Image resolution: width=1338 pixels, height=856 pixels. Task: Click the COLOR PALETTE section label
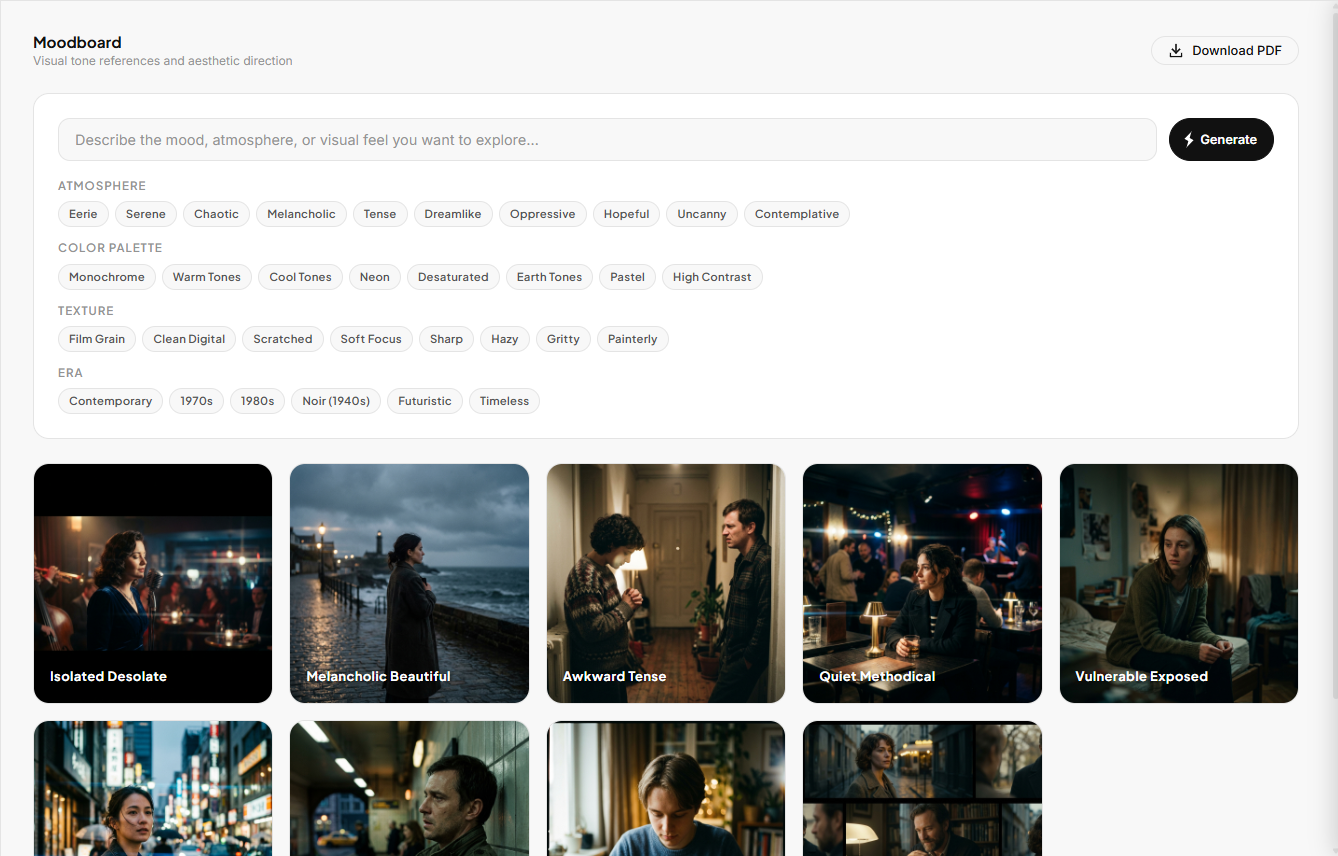[x=110, y=248]
